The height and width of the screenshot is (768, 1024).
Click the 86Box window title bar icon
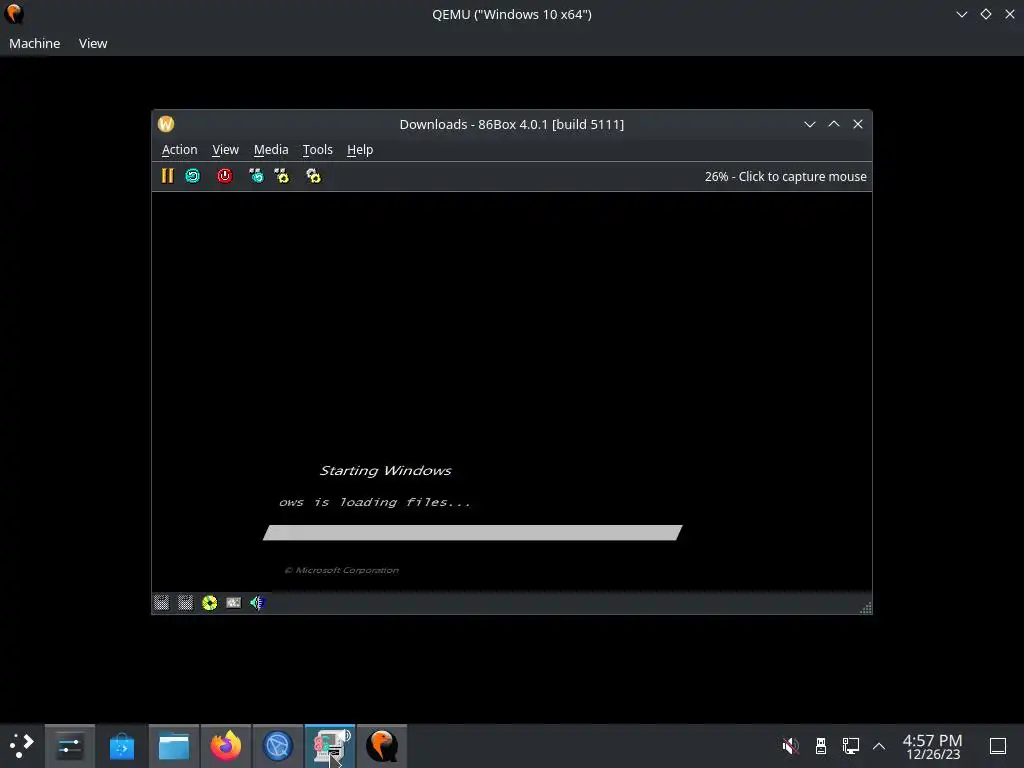click(x=166, y=124)
